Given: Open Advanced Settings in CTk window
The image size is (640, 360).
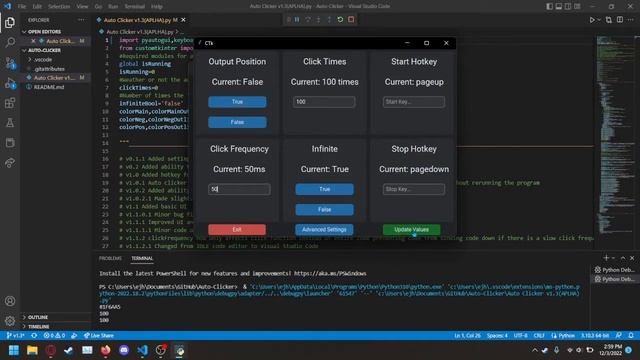Looking at the screenshot, I should pos(324,229).
